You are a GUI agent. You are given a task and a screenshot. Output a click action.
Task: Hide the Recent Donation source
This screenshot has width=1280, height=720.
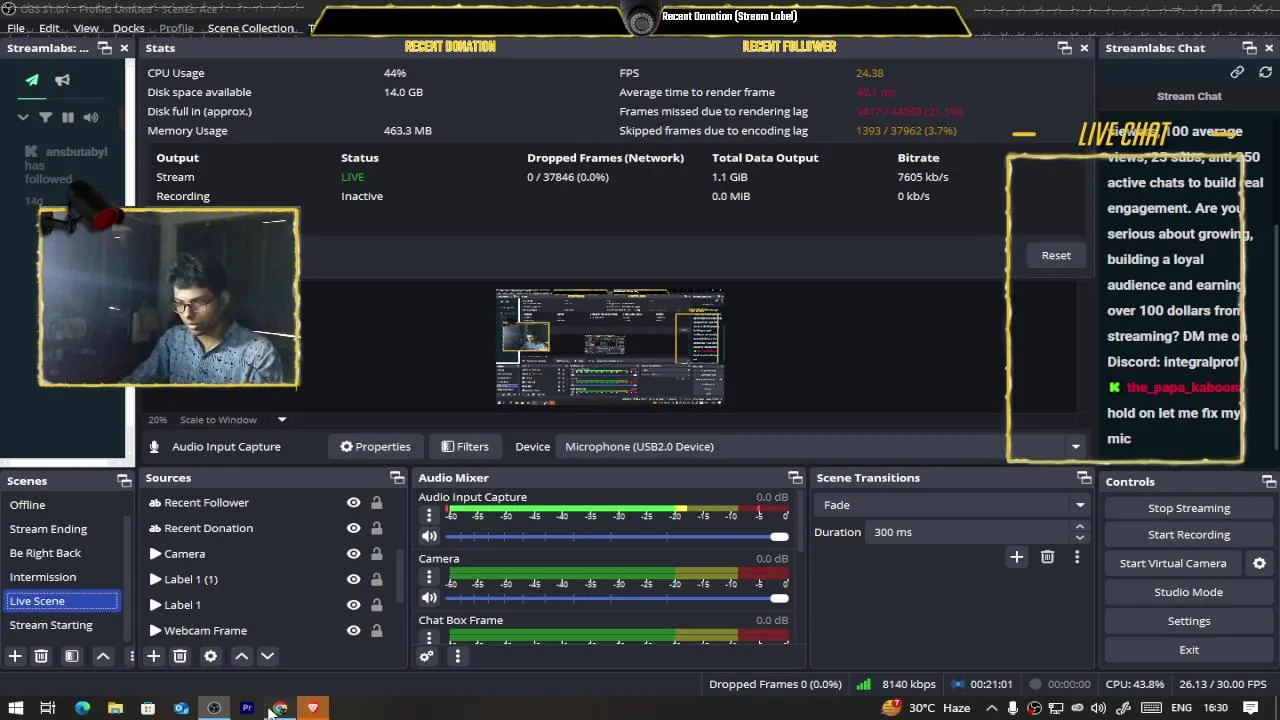point(353,528)
